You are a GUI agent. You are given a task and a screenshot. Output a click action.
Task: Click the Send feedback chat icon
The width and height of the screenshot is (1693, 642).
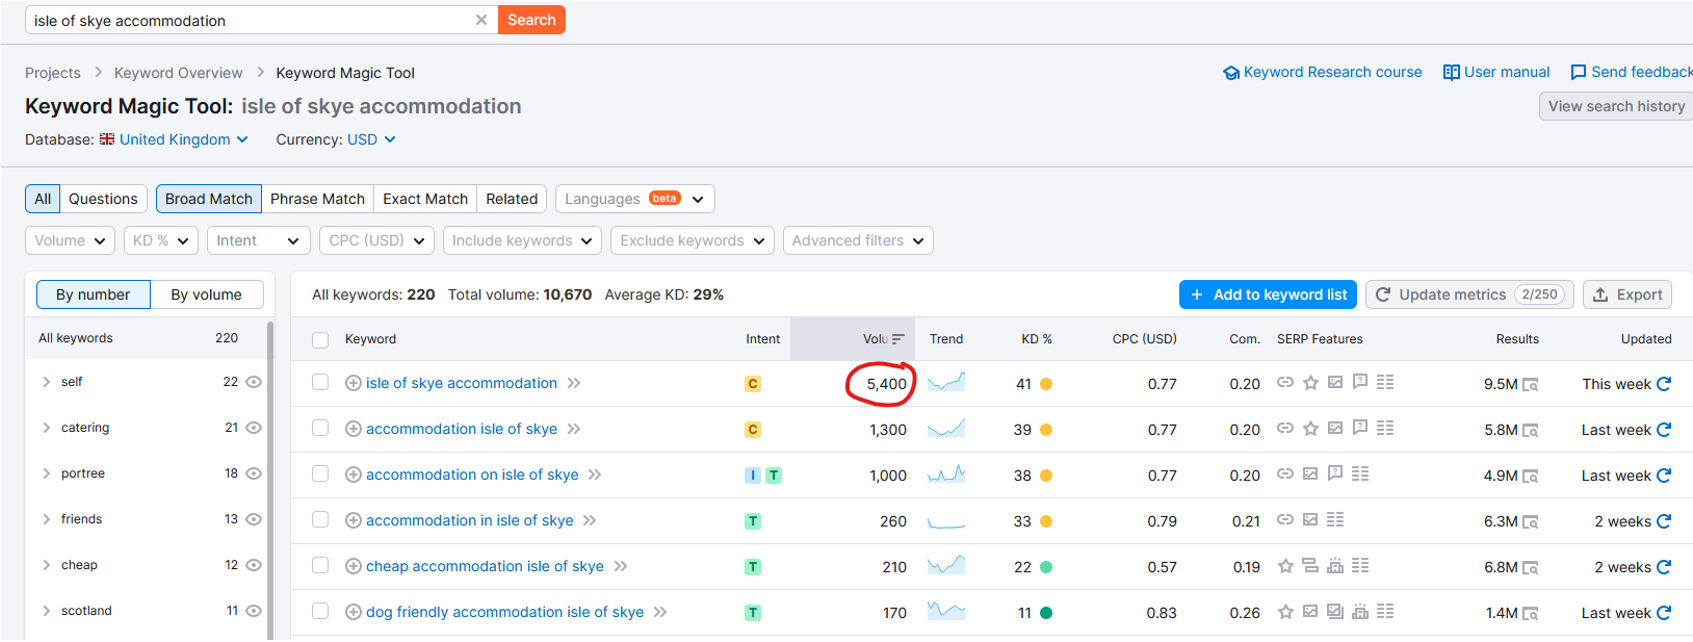click(1578, 72)
